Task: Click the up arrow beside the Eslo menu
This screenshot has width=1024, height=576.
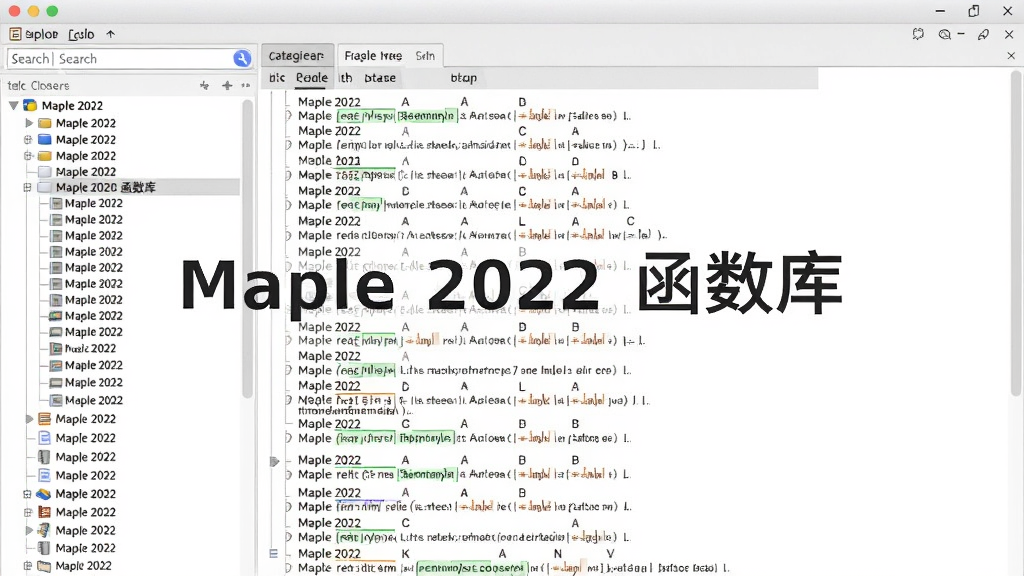Action: coord(110,34)
